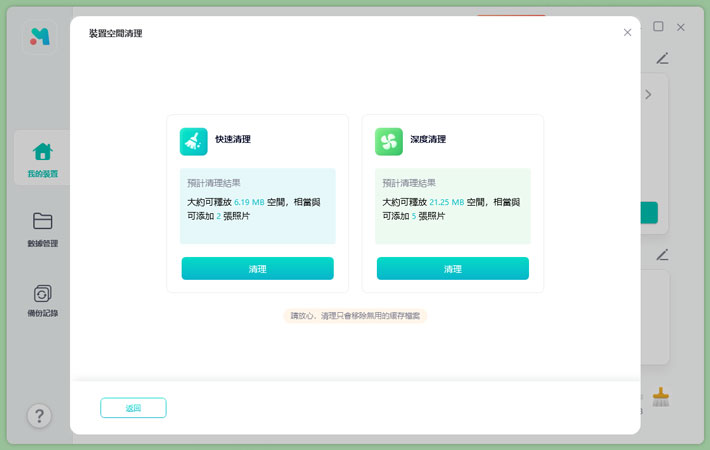Open the help question mark icon

click(x=39, y=415)
